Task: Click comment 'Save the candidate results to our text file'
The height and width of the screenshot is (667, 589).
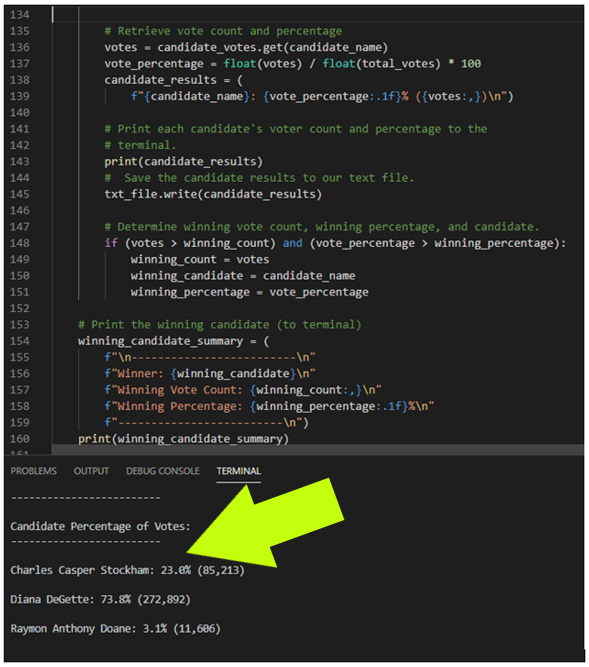Action: [259, 178]
